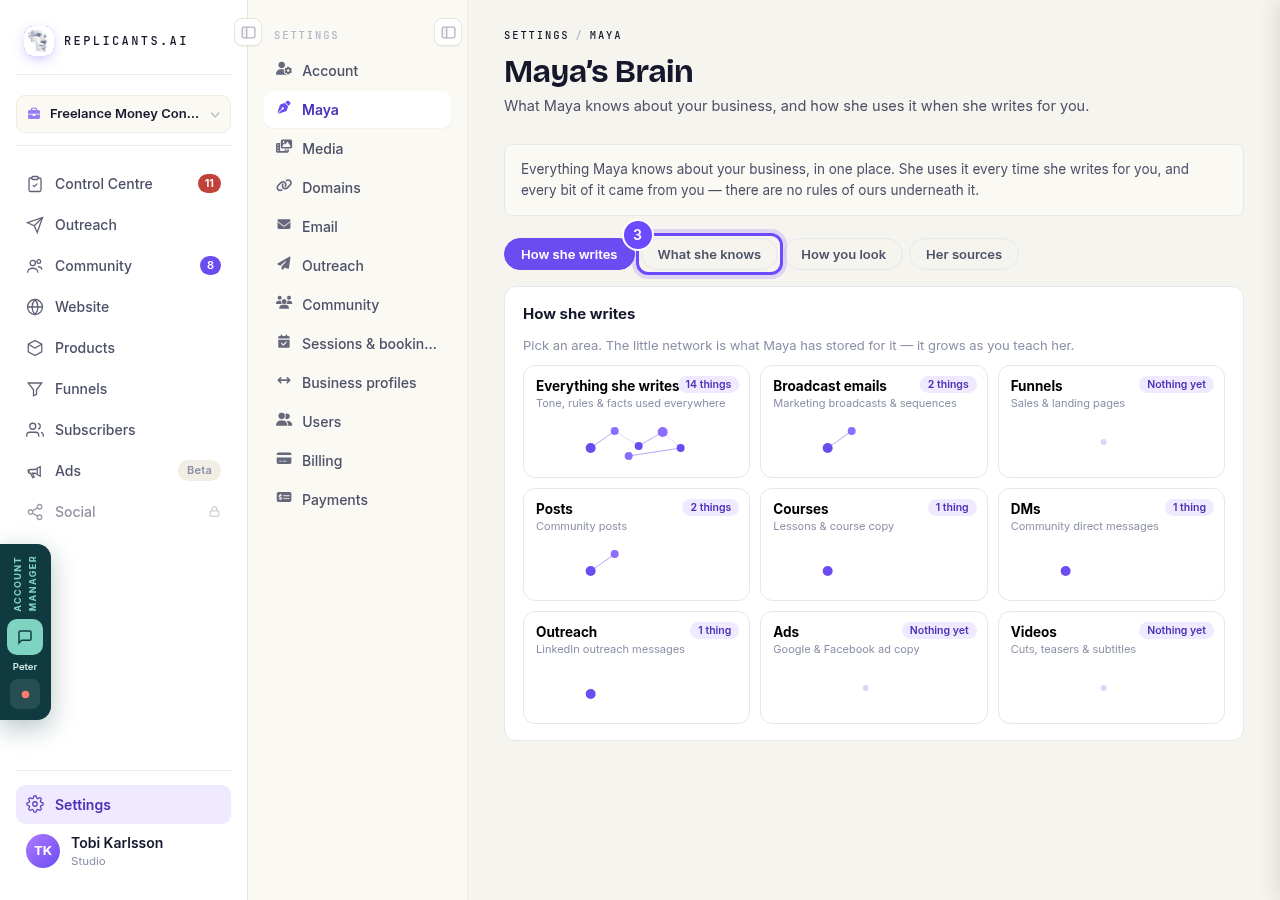Open Business profiles settings
The height and width of the screenshot is (900, 1280).
tap(357, 383)
